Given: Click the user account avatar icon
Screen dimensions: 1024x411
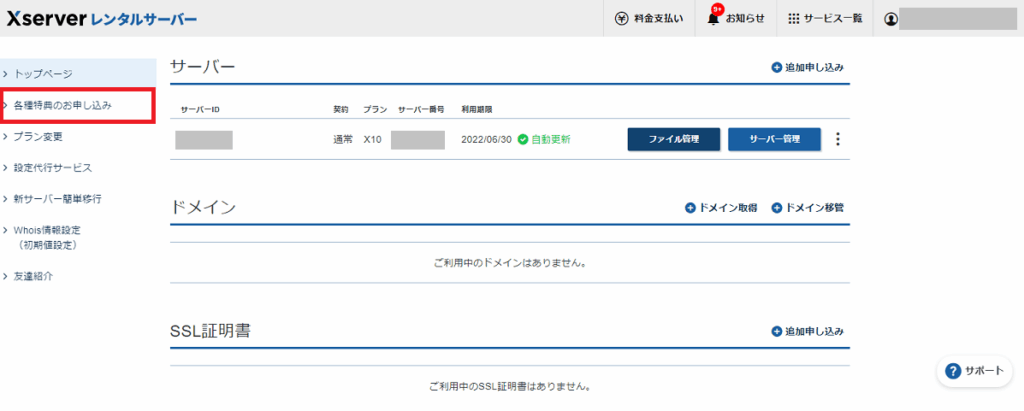Looking at the screenshot, I should coord(891,19).
